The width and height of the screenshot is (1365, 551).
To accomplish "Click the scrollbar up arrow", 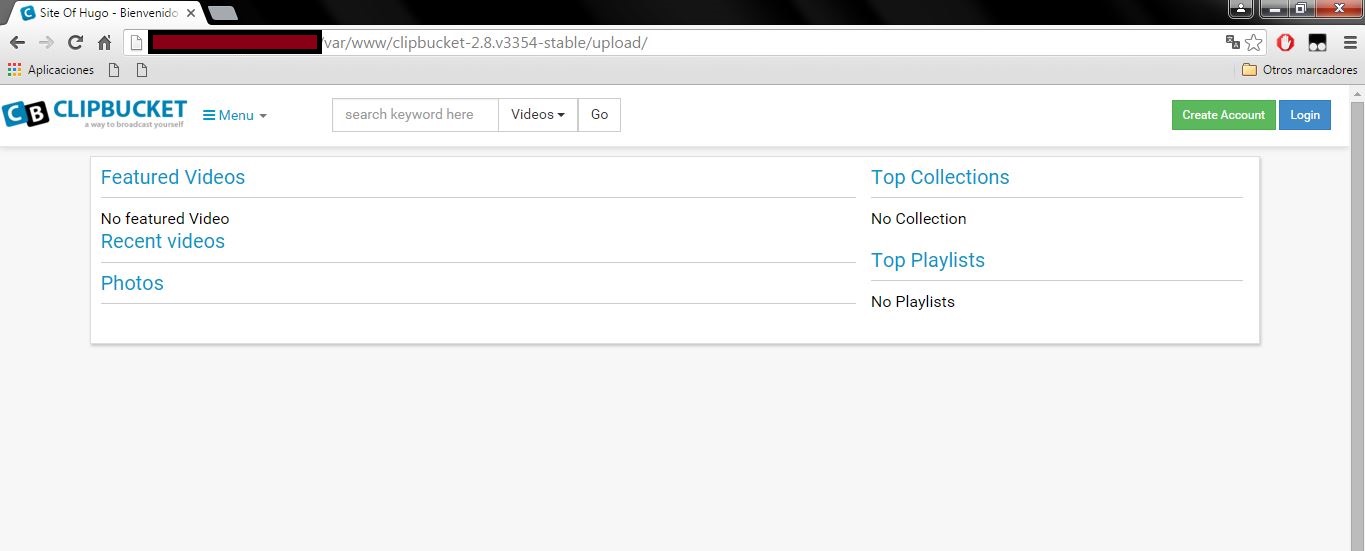I will click(1357, 94).
